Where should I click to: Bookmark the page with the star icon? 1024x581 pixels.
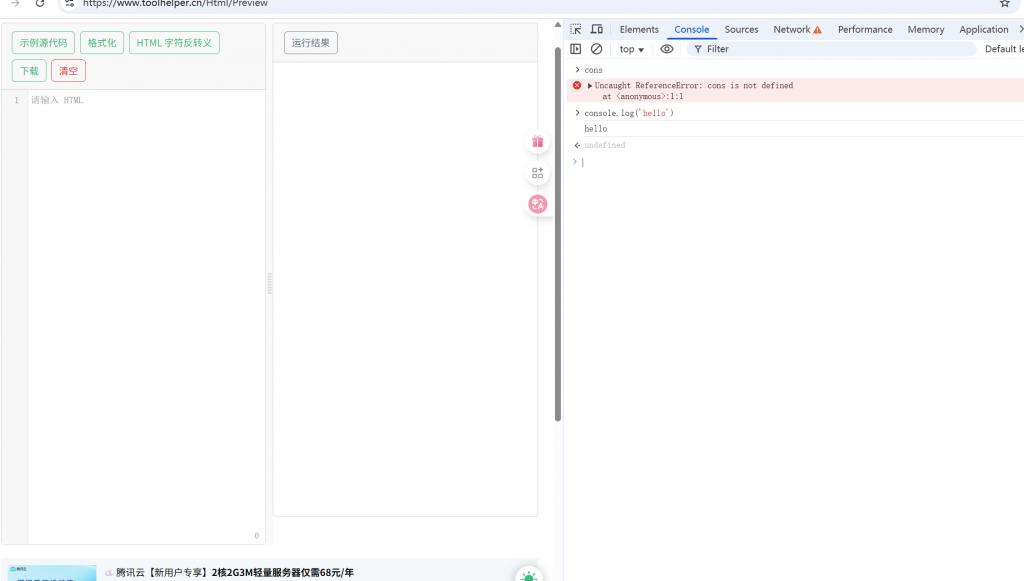[x=1005, y=4]
